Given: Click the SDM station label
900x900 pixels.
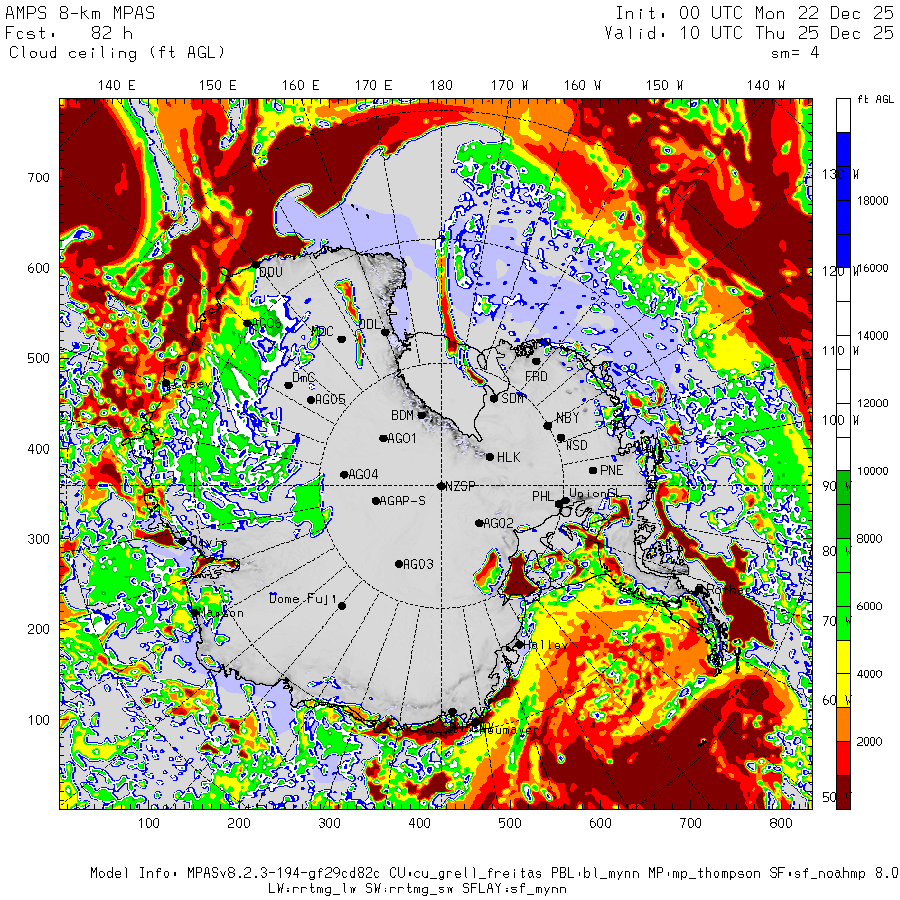Looking at the screenshot, I should coord(513,398).
